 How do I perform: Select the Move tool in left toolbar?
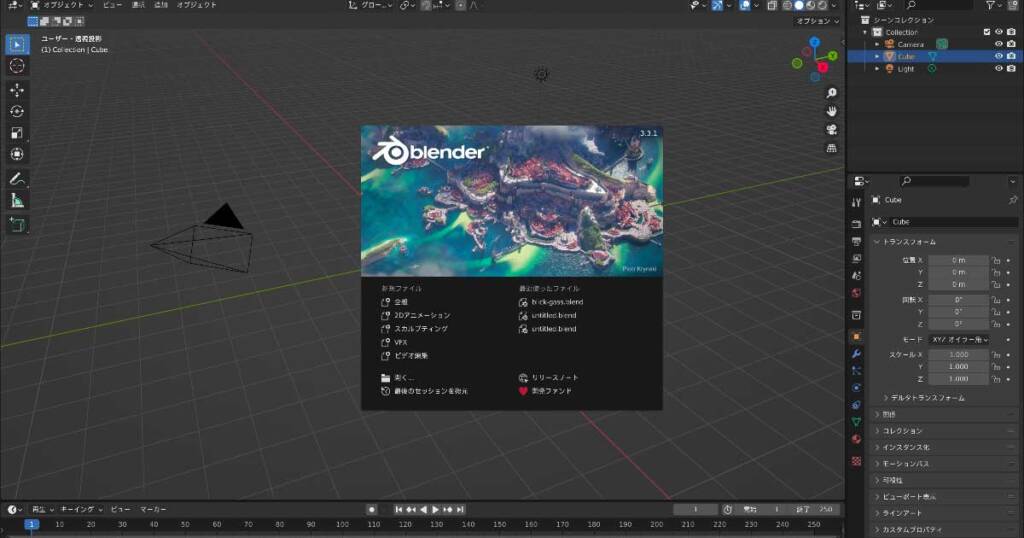17,89
